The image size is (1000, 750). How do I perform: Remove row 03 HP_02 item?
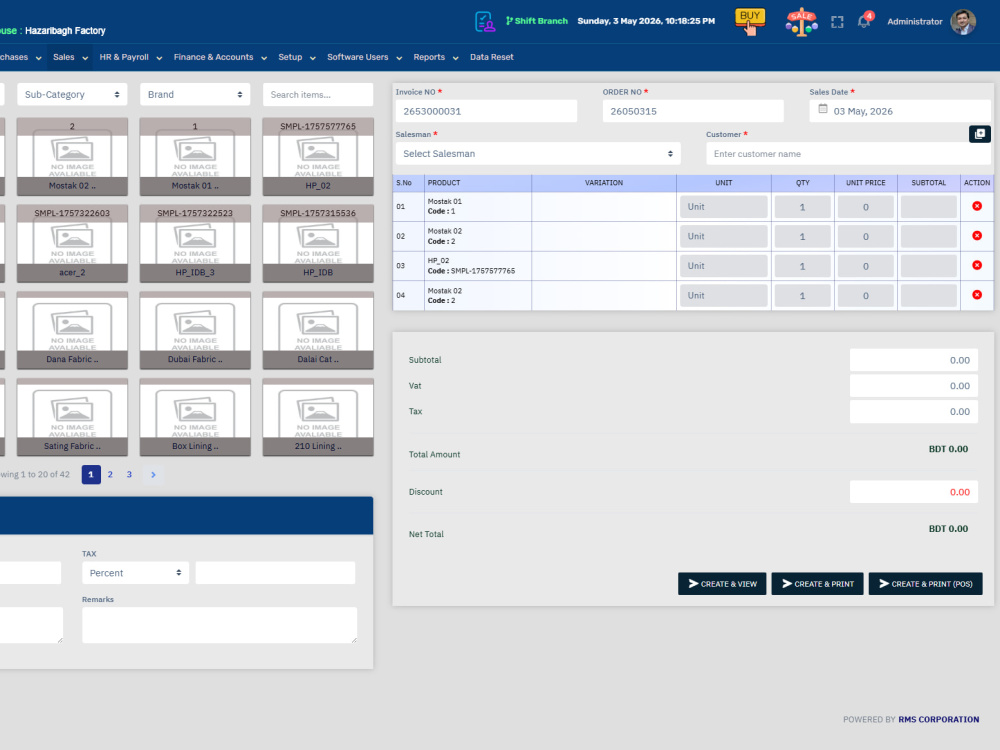point(976,265)
